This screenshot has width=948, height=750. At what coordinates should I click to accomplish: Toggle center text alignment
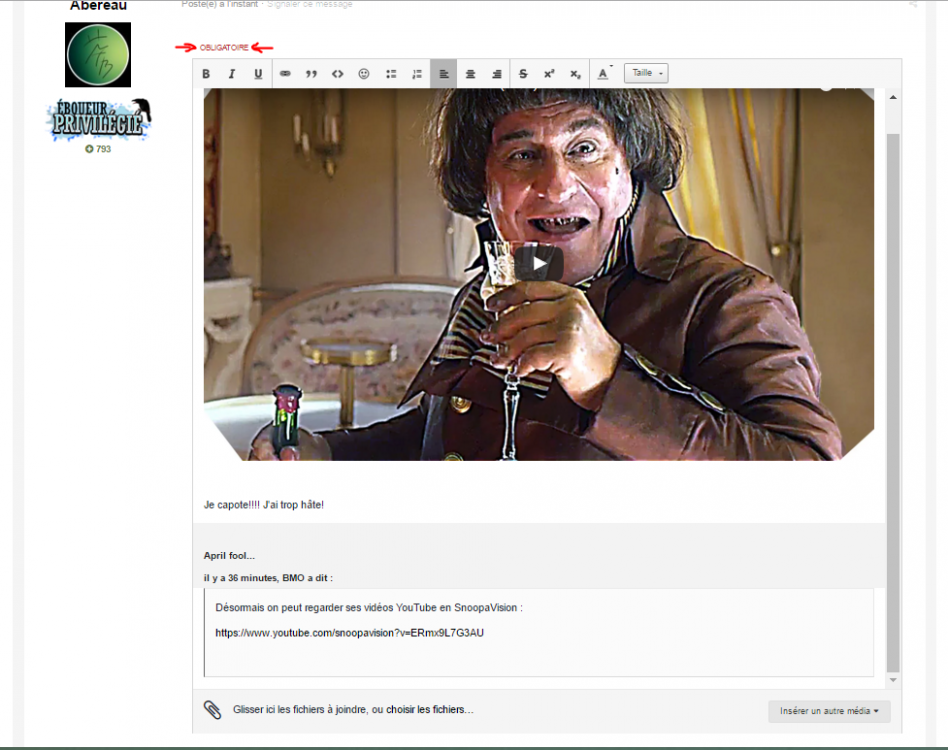point(469,73)
